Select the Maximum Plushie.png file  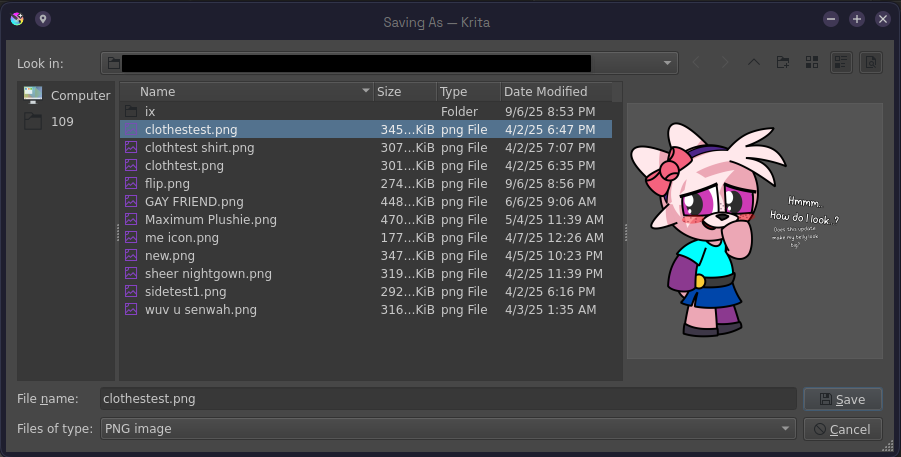(210, 220)
